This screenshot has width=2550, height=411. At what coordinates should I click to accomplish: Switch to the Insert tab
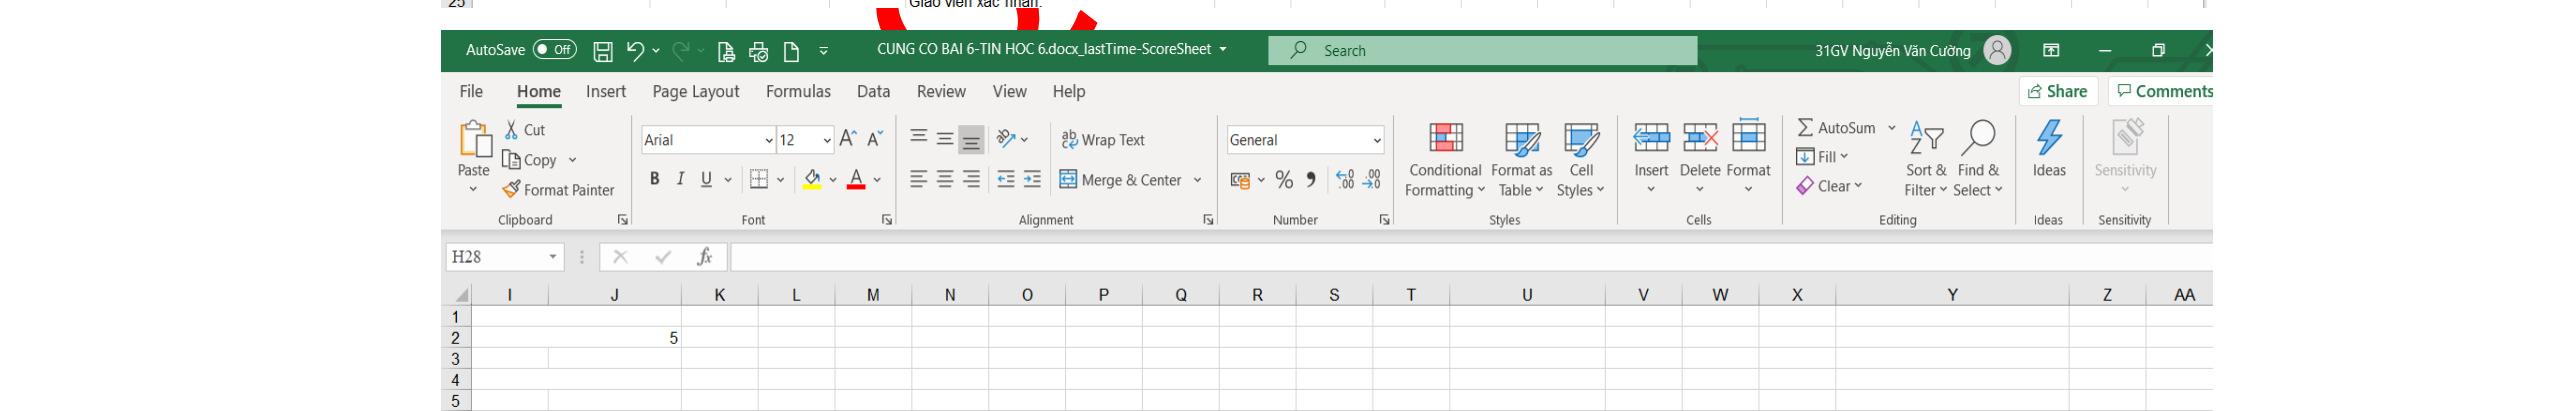606,91
